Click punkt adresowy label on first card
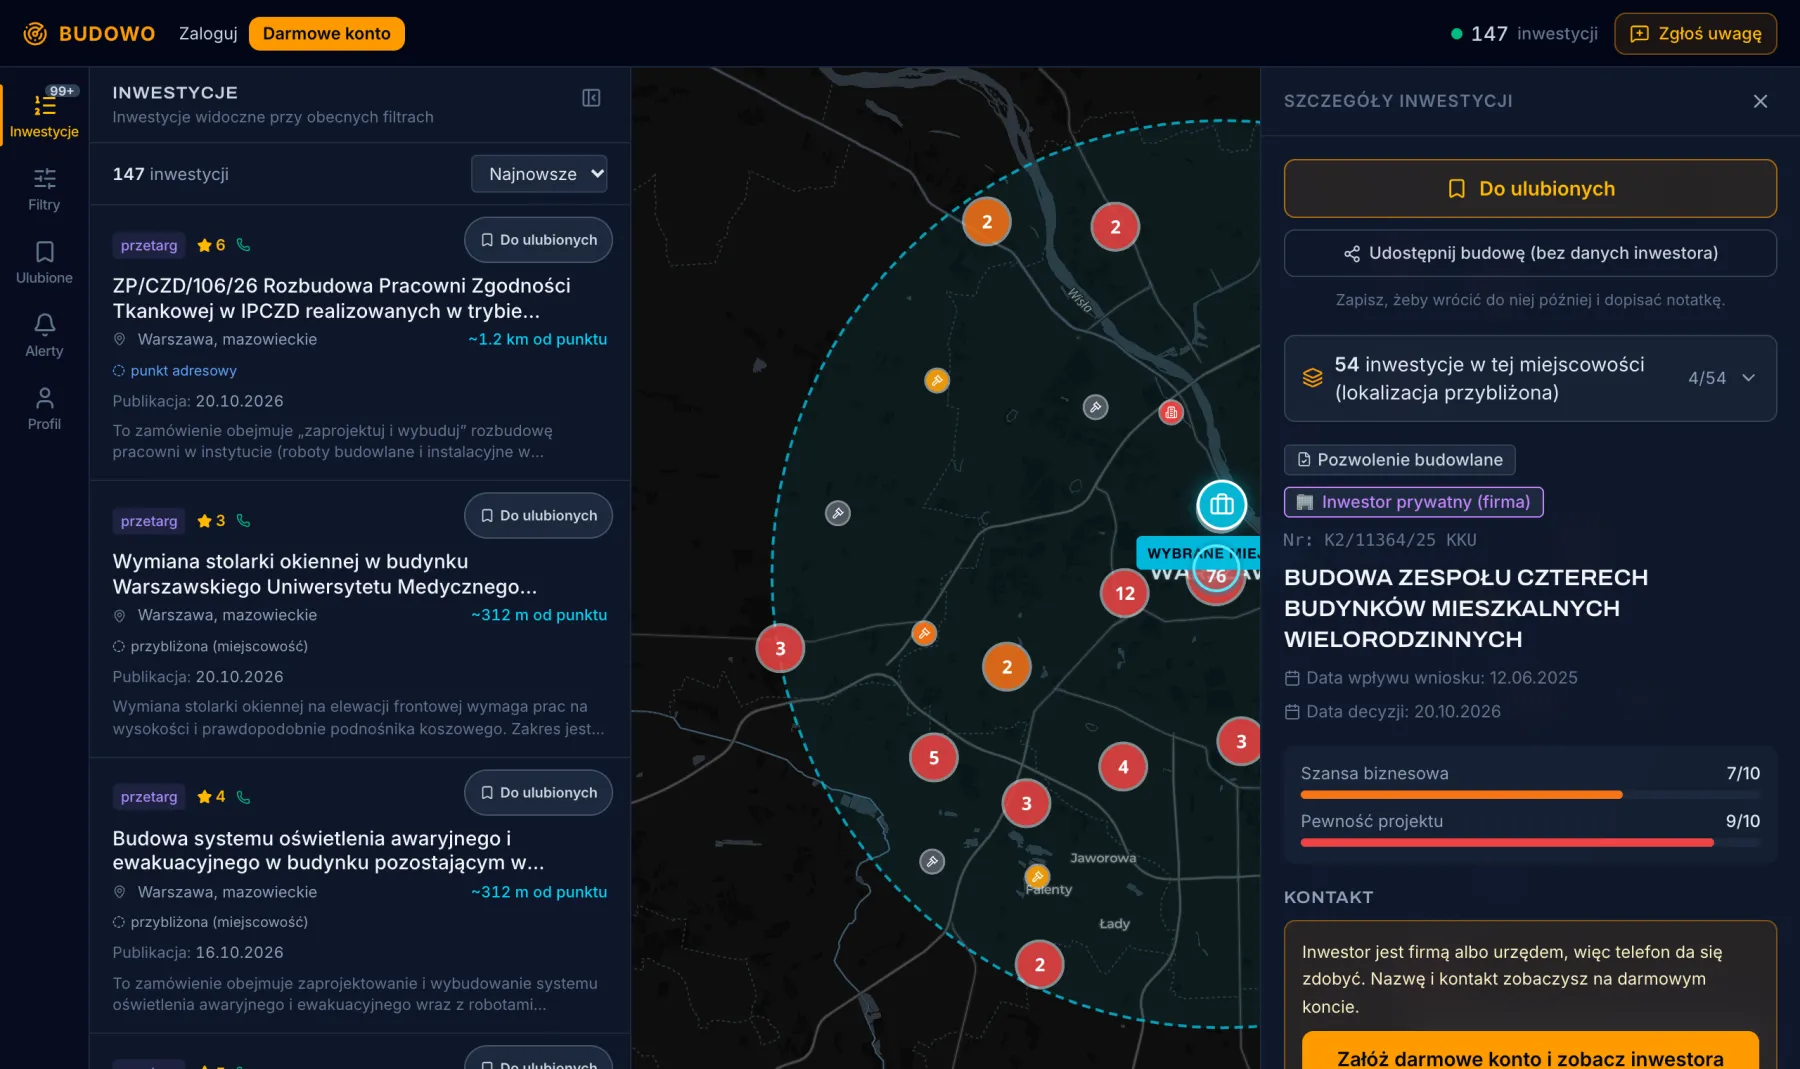 (175, 371)
